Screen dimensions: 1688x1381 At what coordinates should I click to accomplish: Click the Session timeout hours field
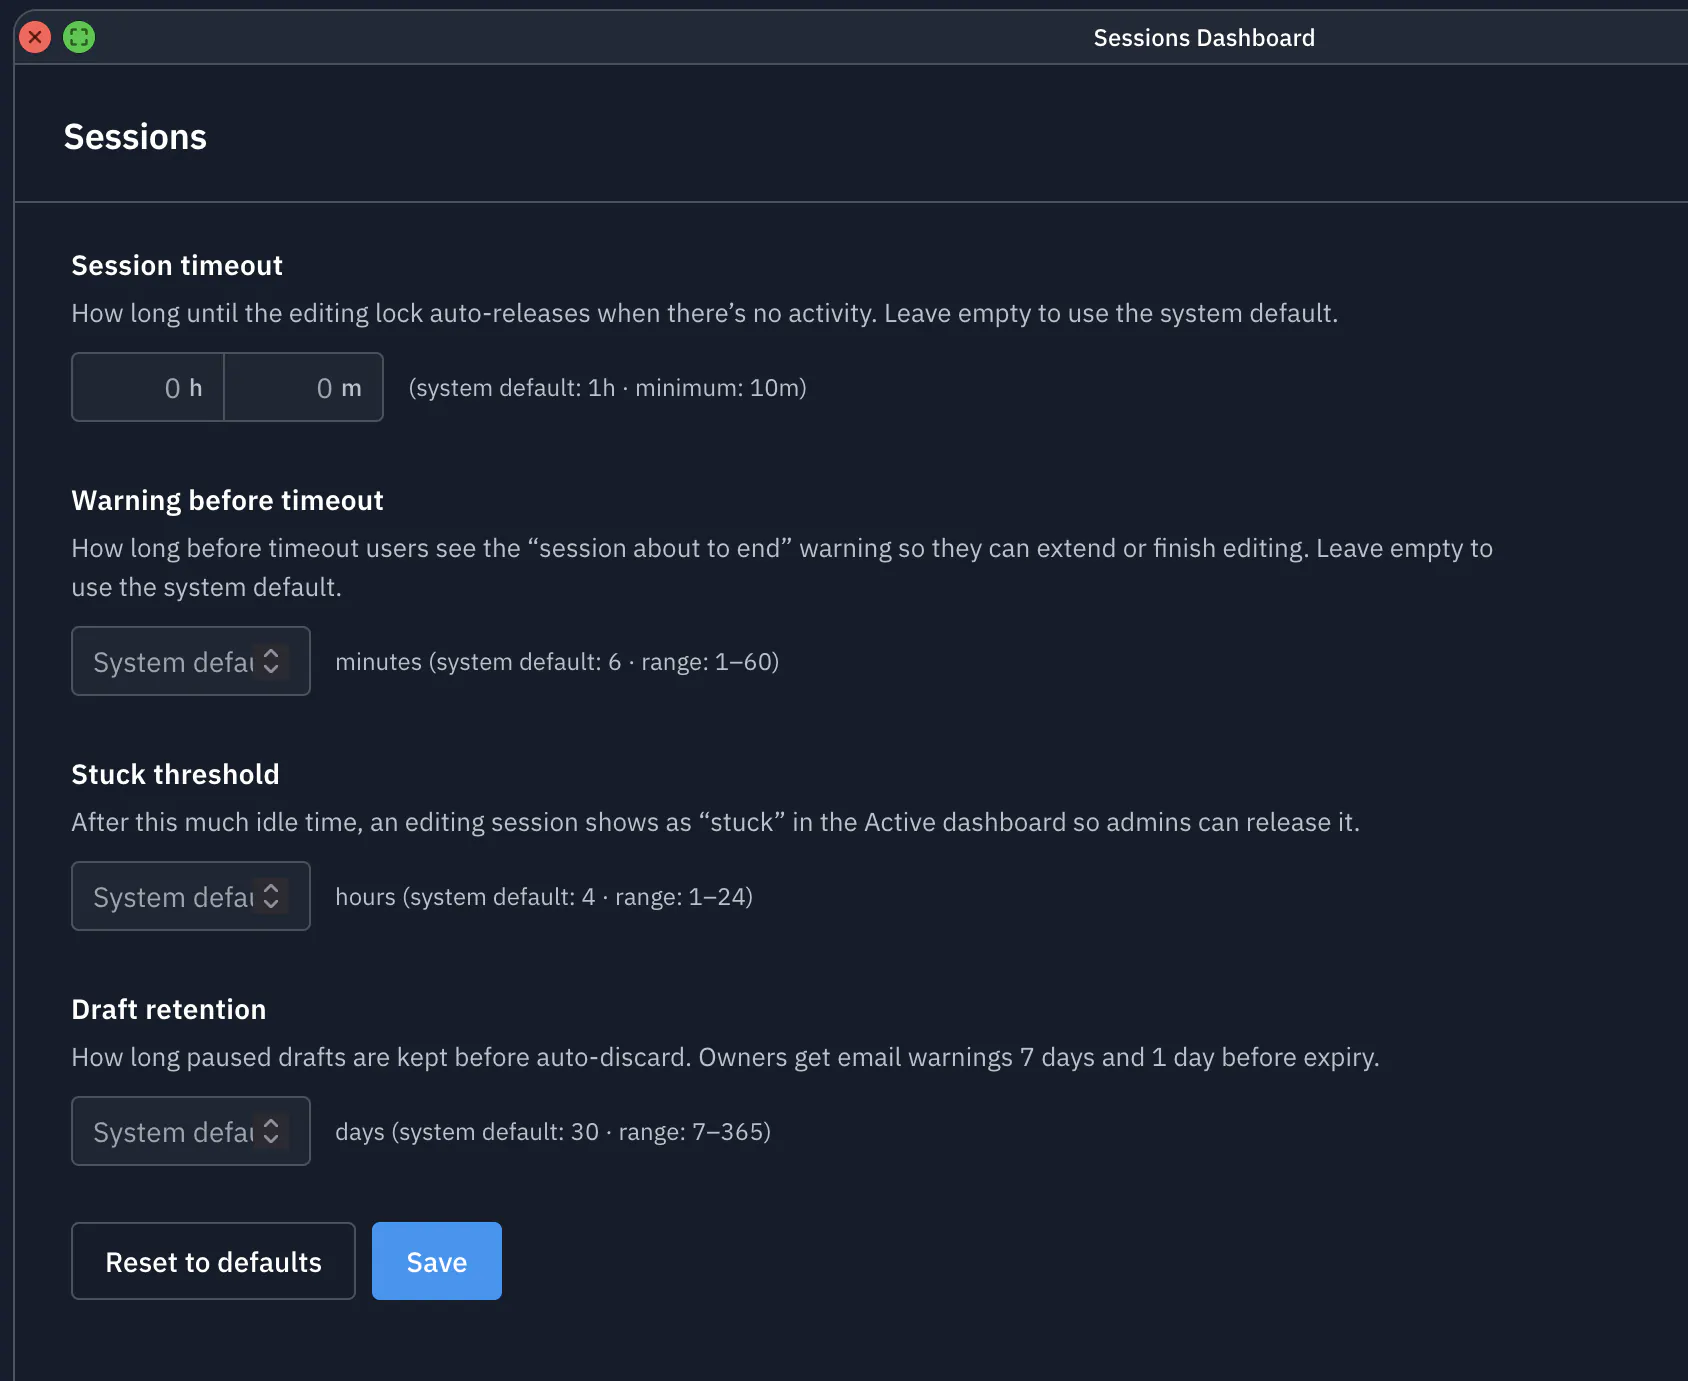148,387
